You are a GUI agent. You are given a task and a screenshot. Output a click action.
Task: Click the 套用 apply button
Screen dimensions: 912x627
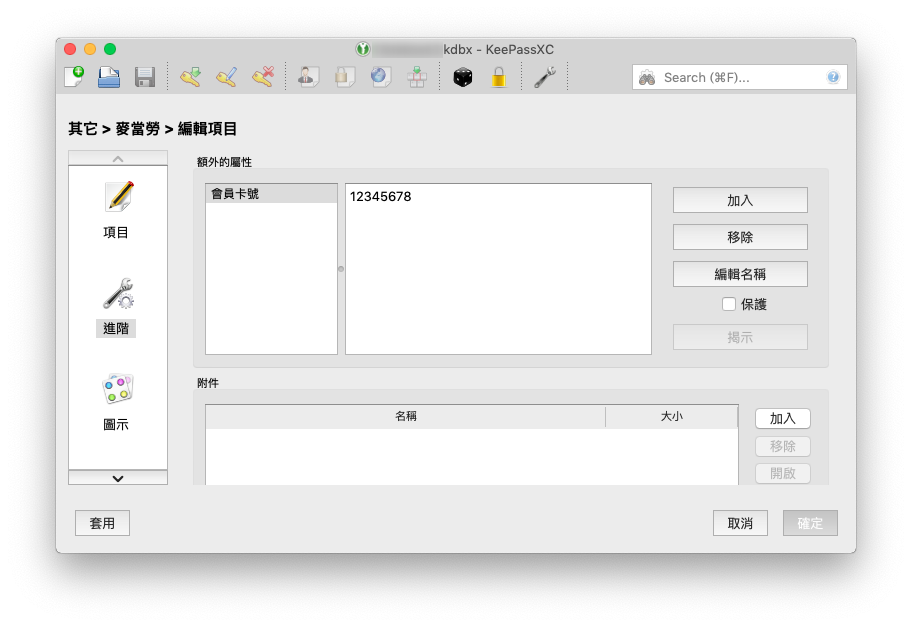tap(102, 523)
